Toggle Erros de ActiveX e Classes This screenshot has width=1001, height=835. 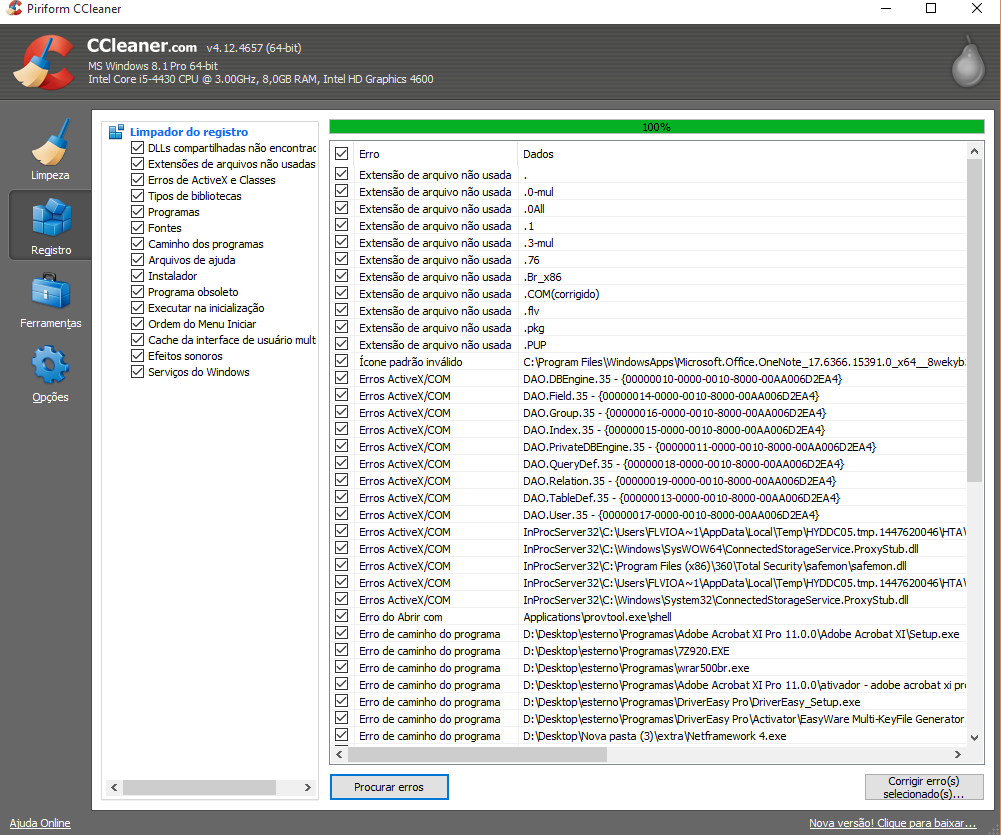point(137,180)
